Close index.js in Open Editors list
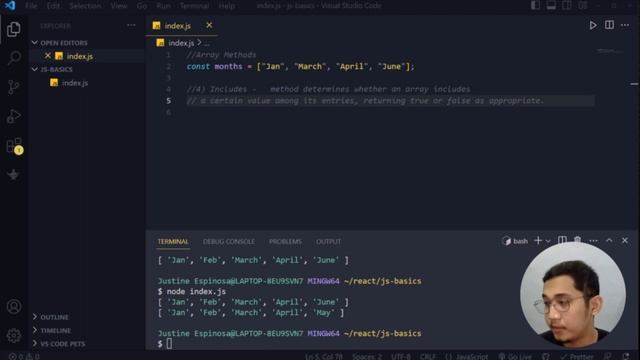The height and width of the screenshot is (360, 640). point(48,56)
